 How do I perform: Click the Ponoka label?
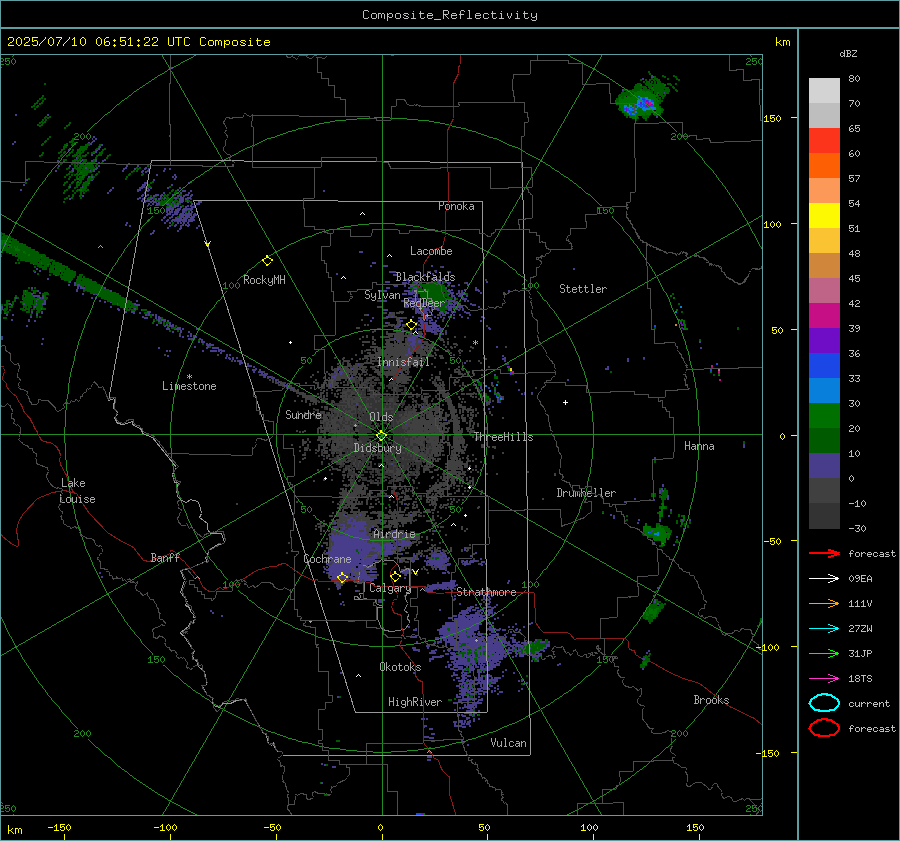456,207
